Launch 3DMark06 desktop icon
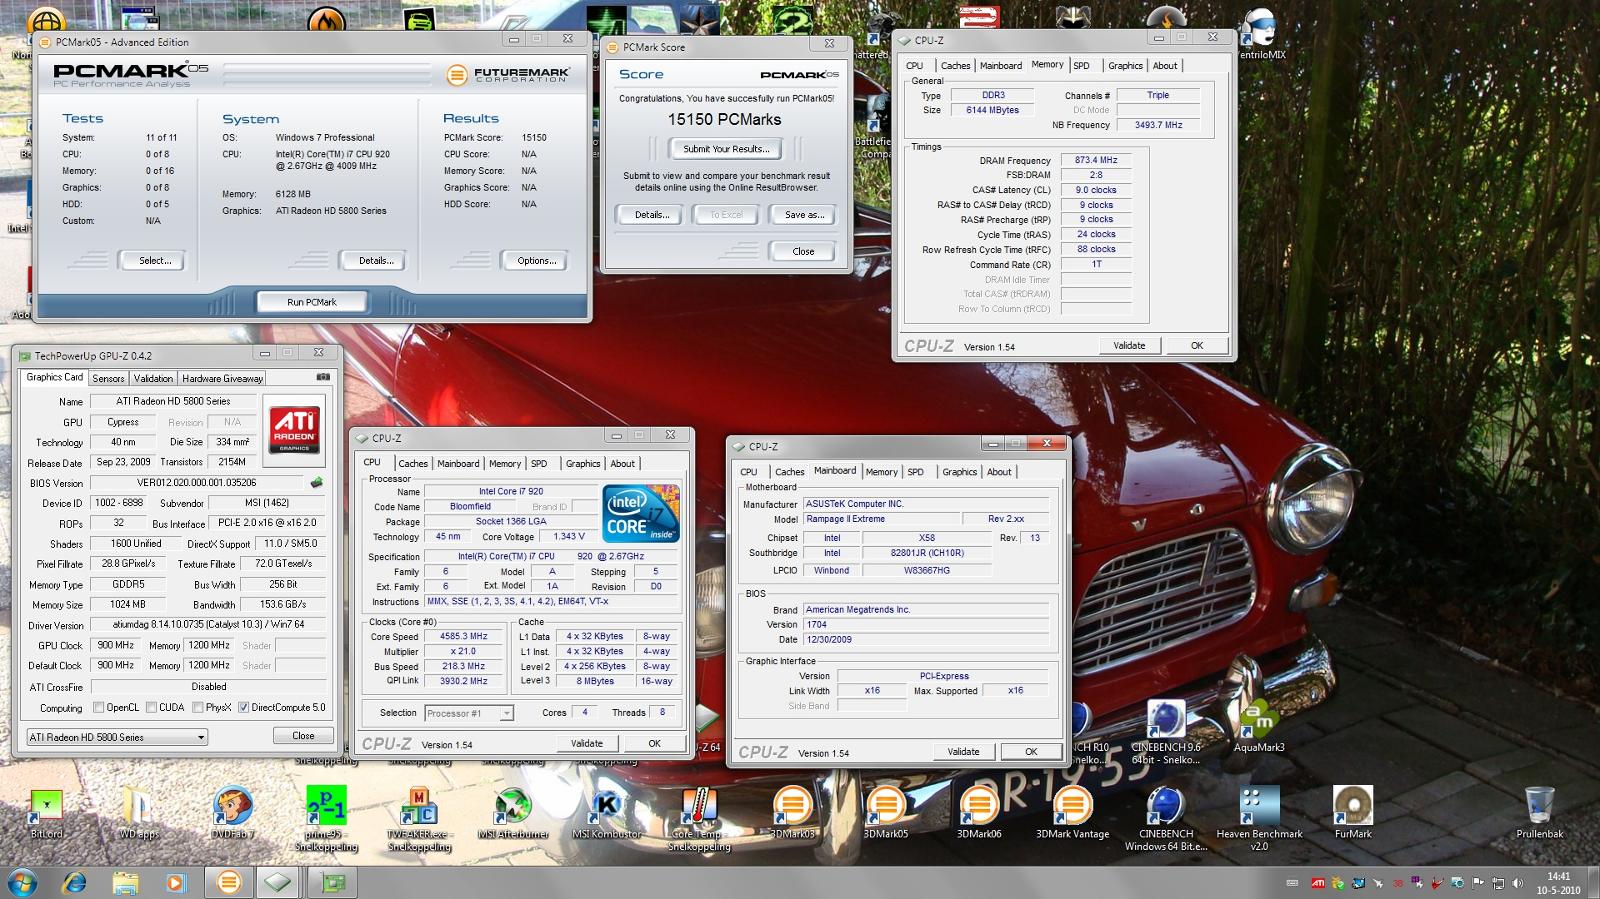The image size is (1600, 899). 979,813
